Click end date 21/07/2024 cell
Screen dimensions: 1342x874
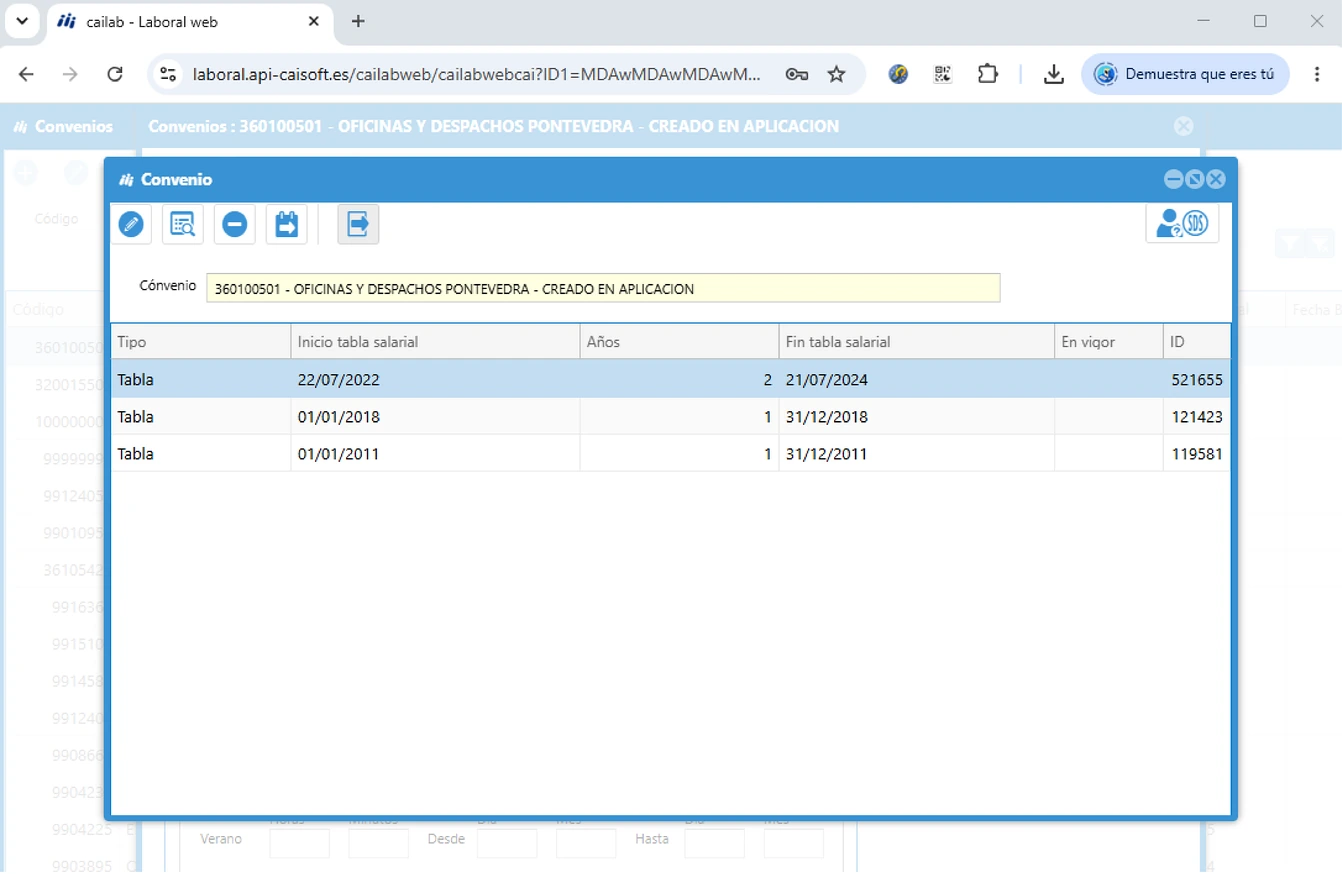click(x=917, y=380)
